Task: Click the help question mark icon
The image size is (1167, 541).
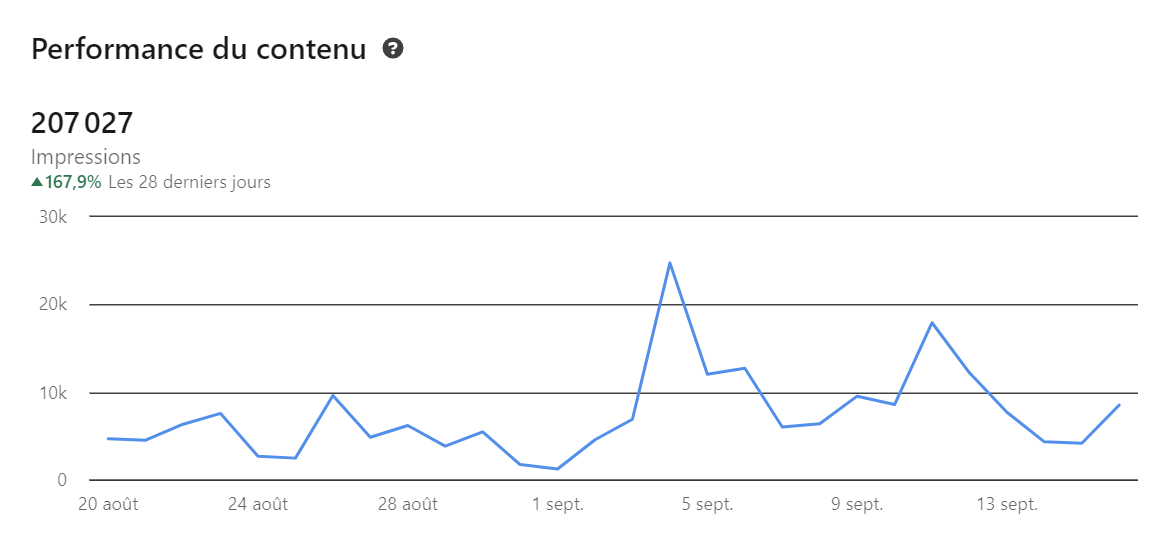Action: click(x=392, y=49)
